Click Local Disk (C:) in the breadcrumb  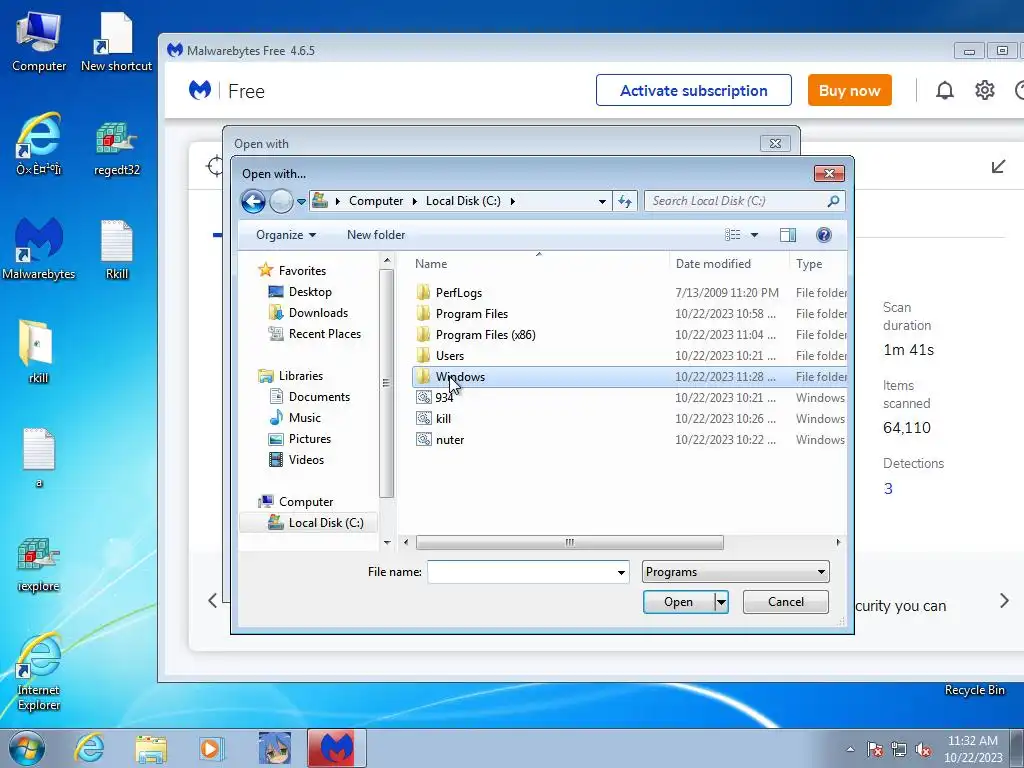463,201
